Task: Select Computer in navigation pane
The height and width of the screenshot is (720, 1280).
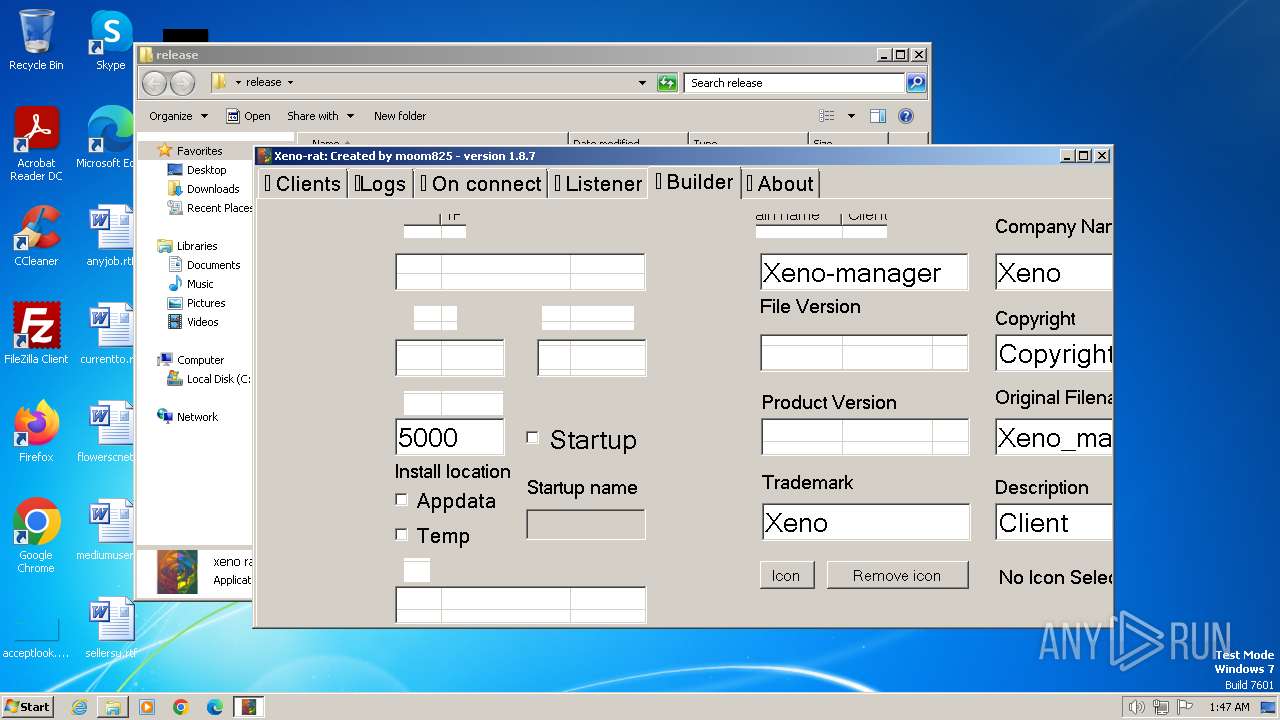Action: tap(200, 360)
